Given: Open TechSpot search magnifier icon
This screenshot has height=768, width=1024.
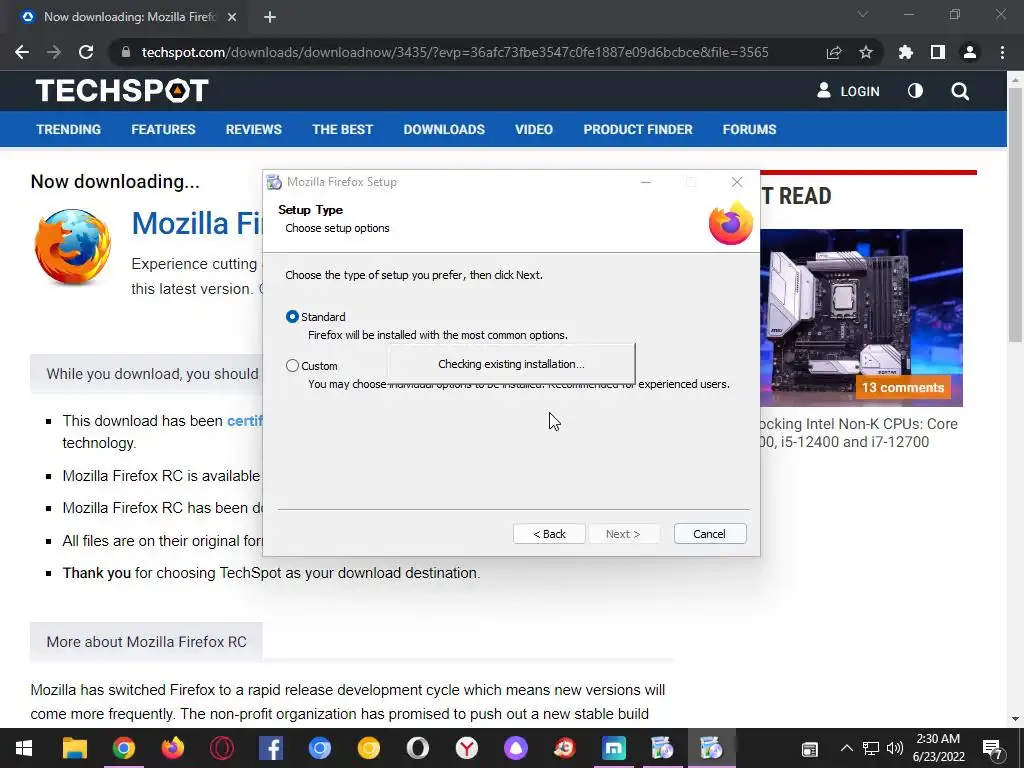Looking at the screenshot, I should 960,91.
